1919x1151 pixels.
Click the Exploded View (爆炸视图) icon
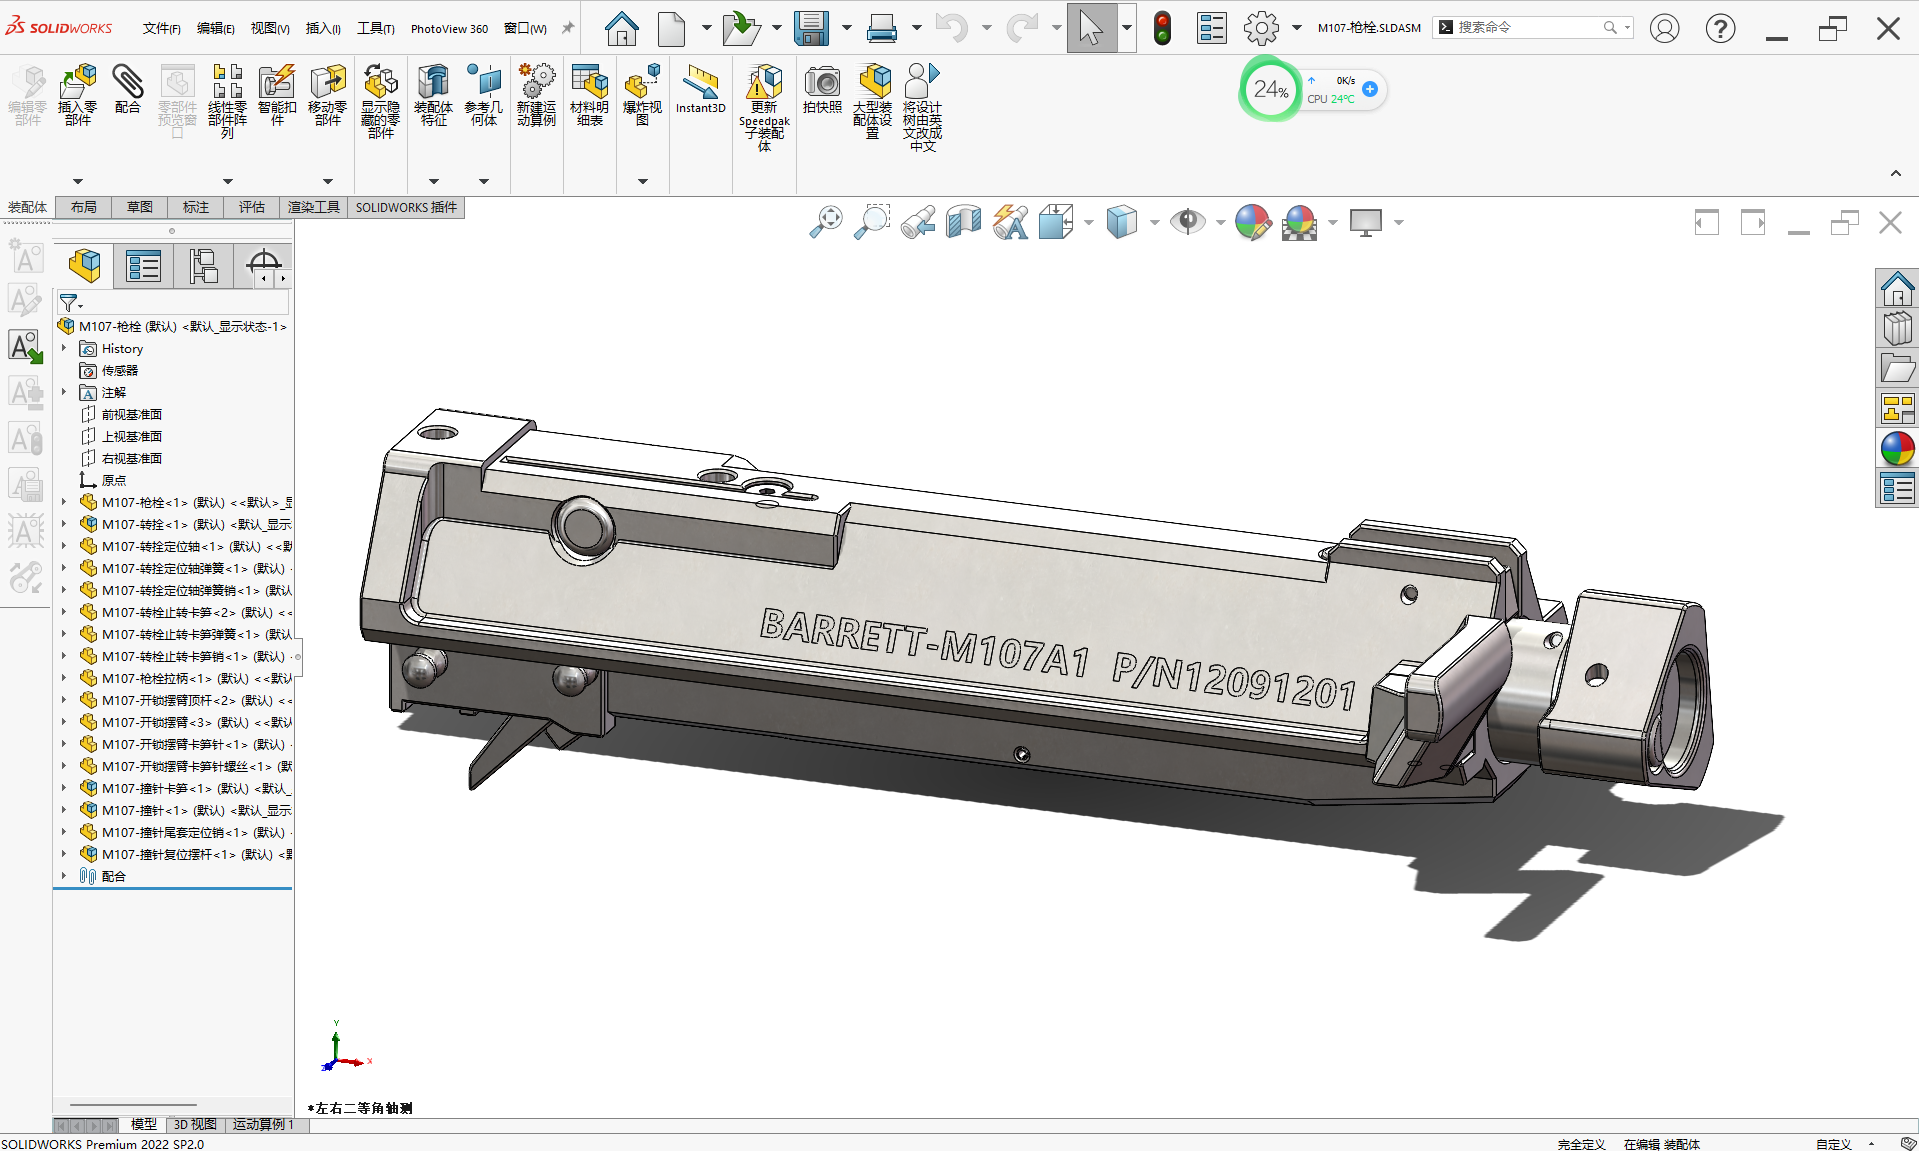pyautogui.click(x=642, y=95)
